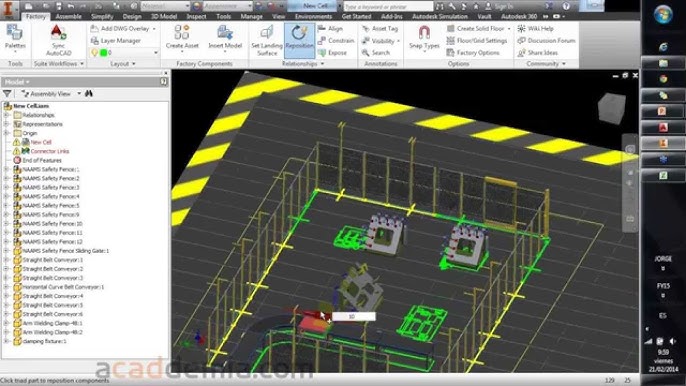
Task: Click the annotations Search tool
Action: pyautogui.click(x=376, y=53)
